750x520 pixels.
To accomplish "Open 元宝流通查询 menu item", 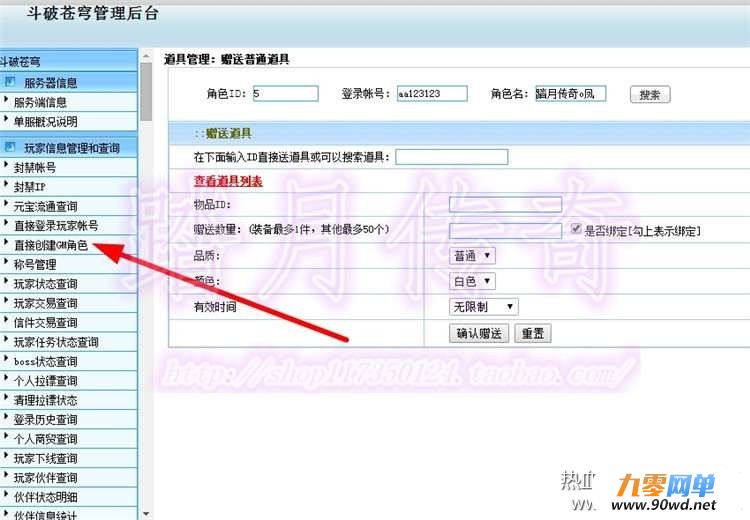I will (45, 206).
